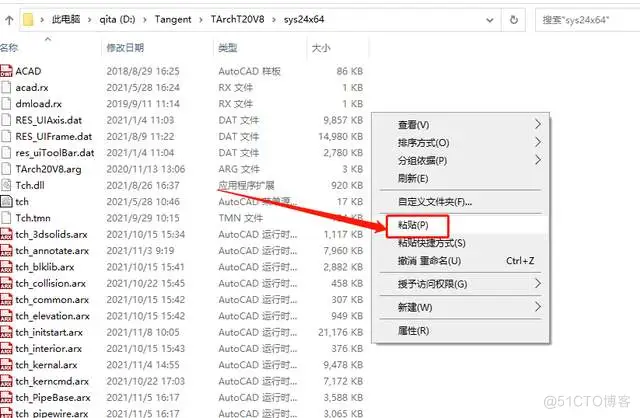Click the tch_common.arx file icon
Viewport: 640px width, 418px height.
6,299
